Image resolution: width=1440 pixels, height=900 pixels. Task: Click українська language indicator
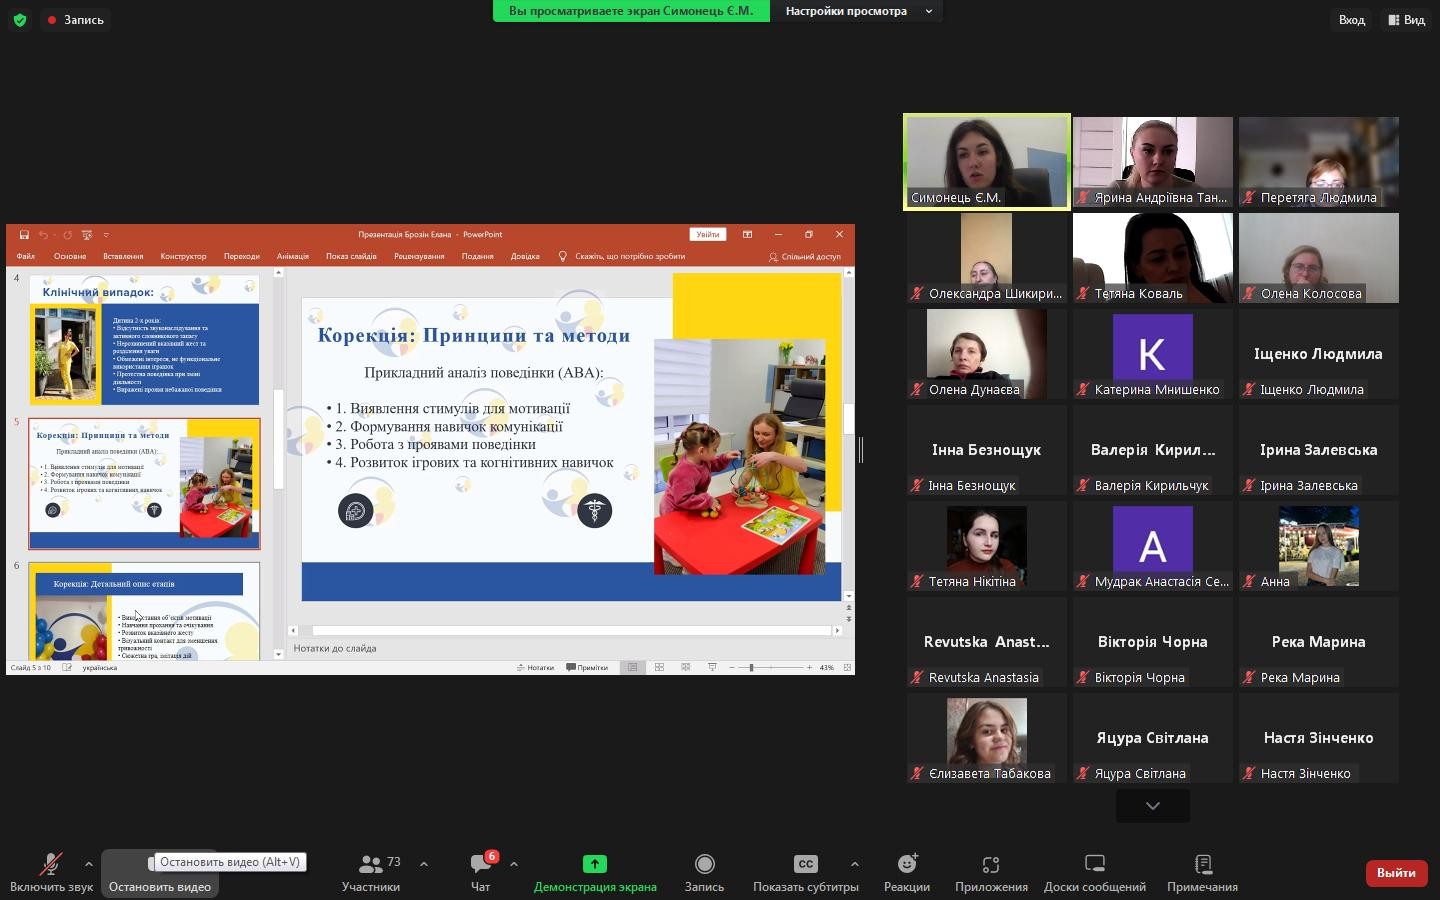coord(100,667)
